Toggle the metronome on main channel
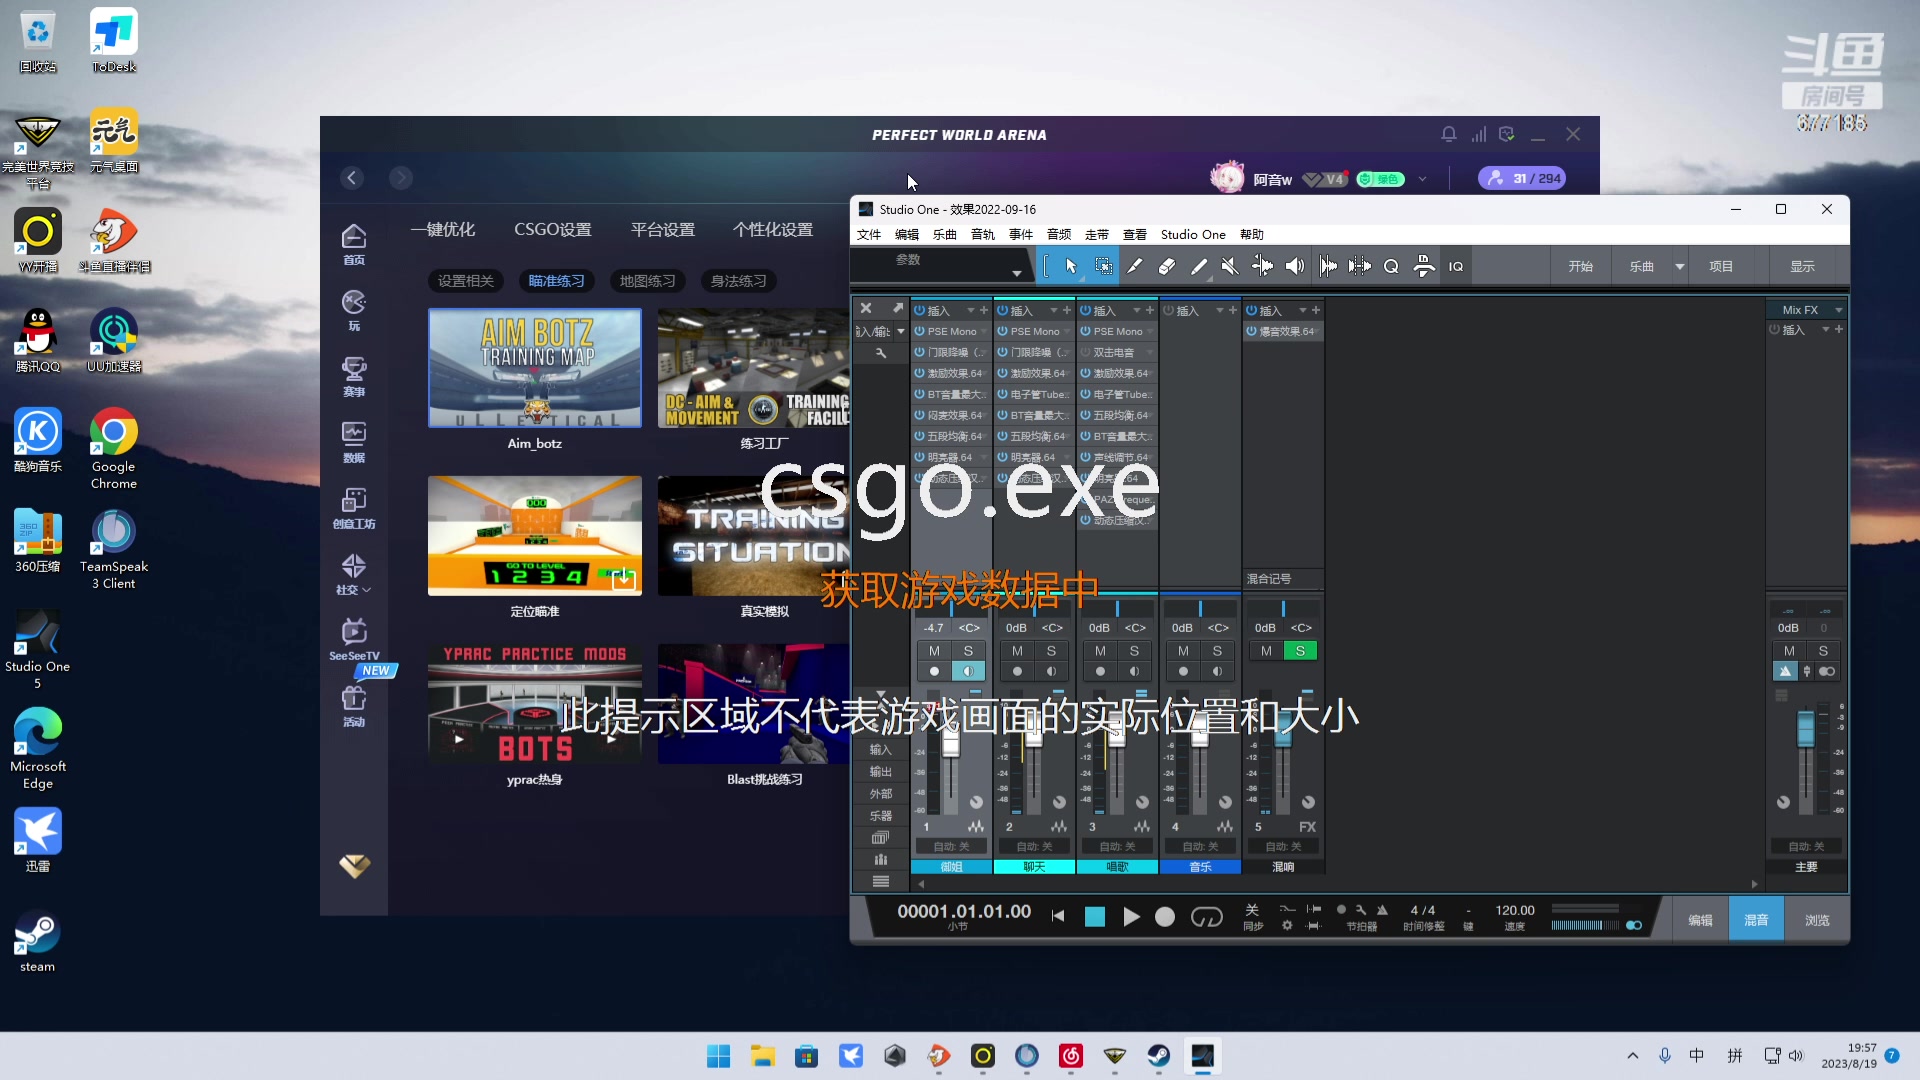 (1785, 671)
